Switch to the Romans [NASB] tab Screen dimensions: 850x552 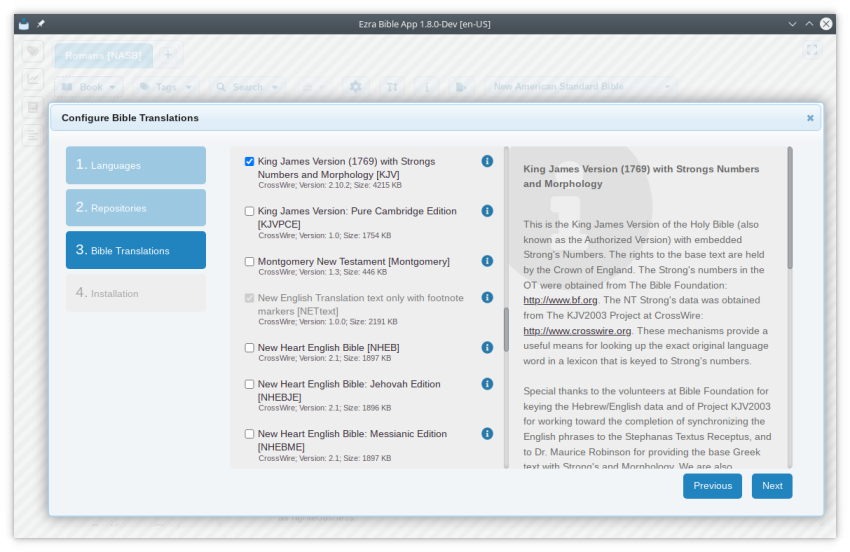click(x=103, y=55)
